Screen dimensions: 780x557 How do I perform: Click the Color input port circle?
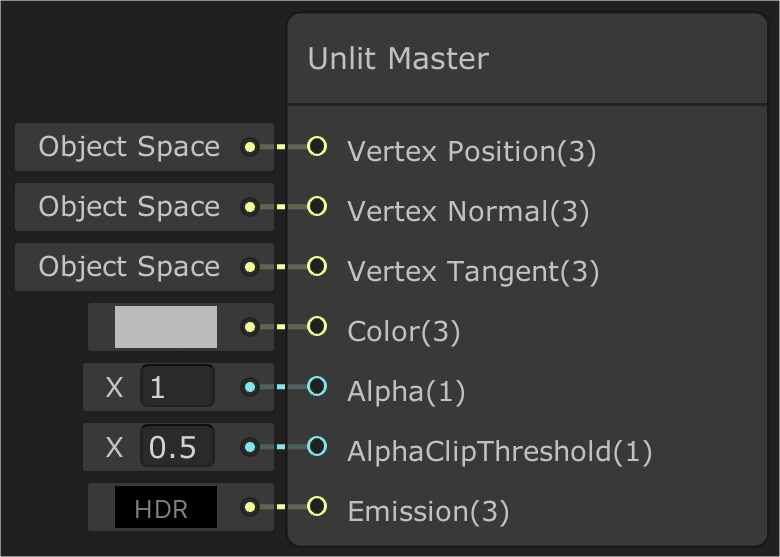[x=317, y=327]
